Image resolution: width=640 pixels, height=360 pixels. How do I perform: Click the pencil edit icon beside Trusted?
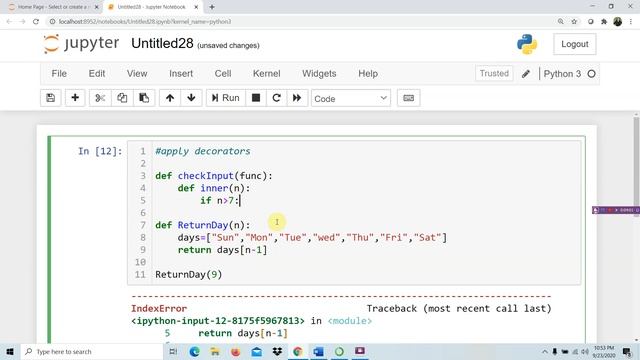(x=526, y=74)
